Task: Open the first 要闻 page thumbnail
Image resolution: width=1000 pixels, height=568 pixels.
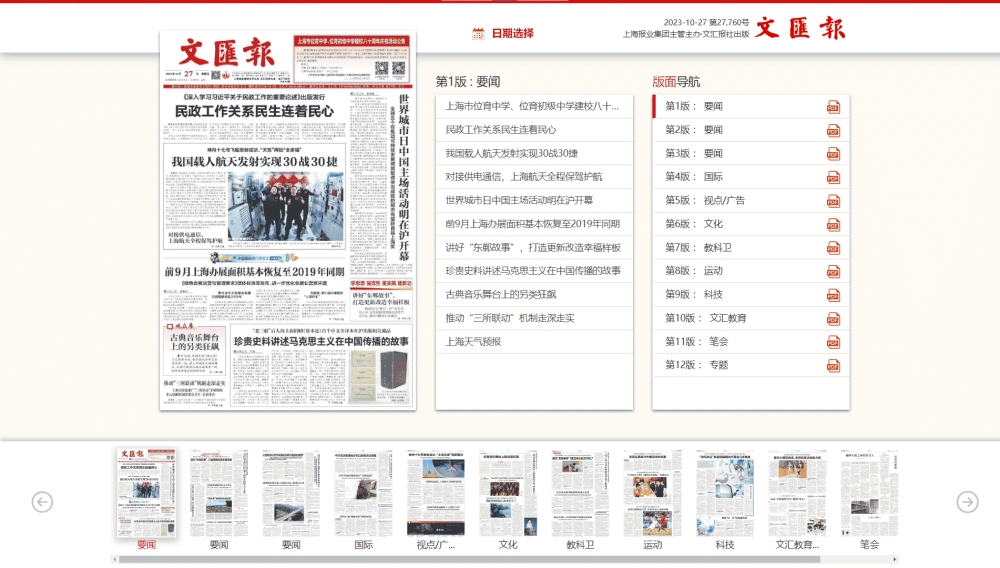Action: (146, 492)
